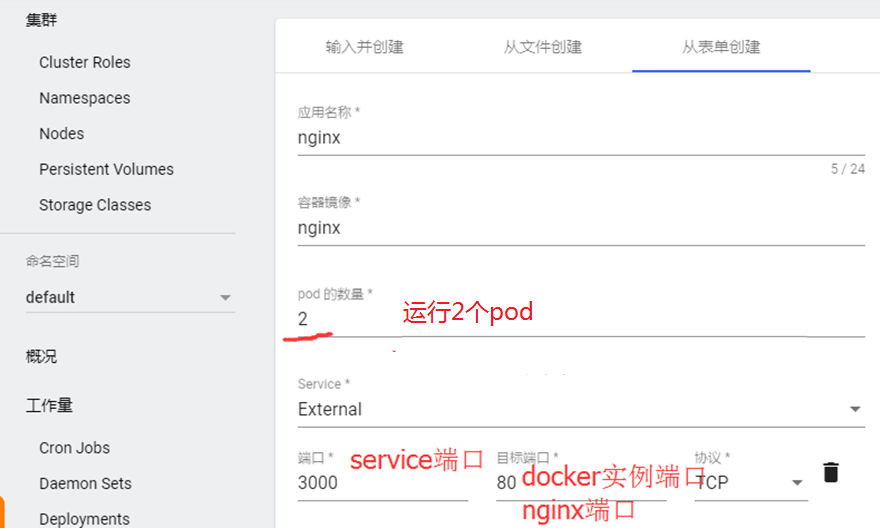Open the namespace dropdown showing default
The image size is (880, 531).
[x=130, y=297]
